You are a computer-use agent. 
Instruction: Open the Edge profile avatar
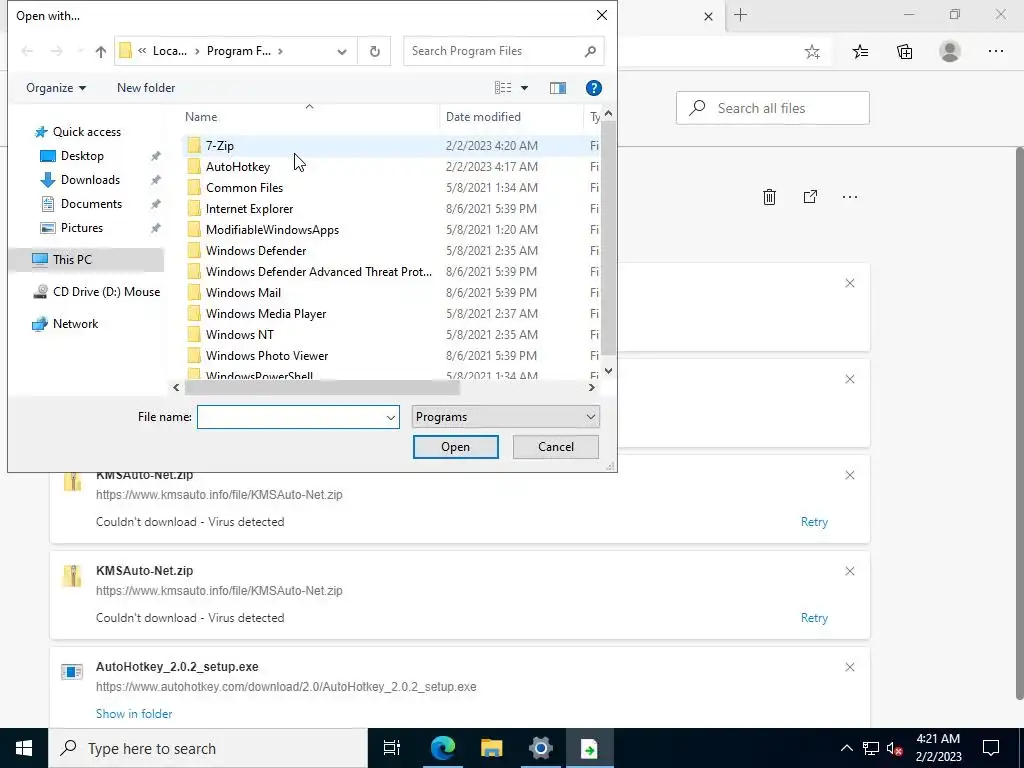point(950,51)
